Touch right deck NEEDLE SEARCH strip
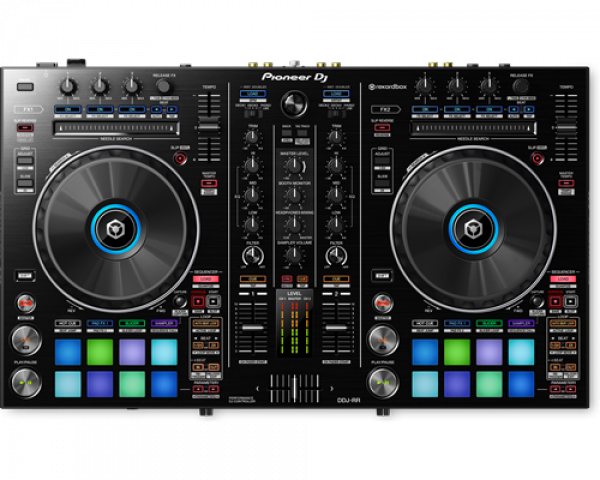Image resolution: width=600 pixels, height=480 pixels. 473,128
